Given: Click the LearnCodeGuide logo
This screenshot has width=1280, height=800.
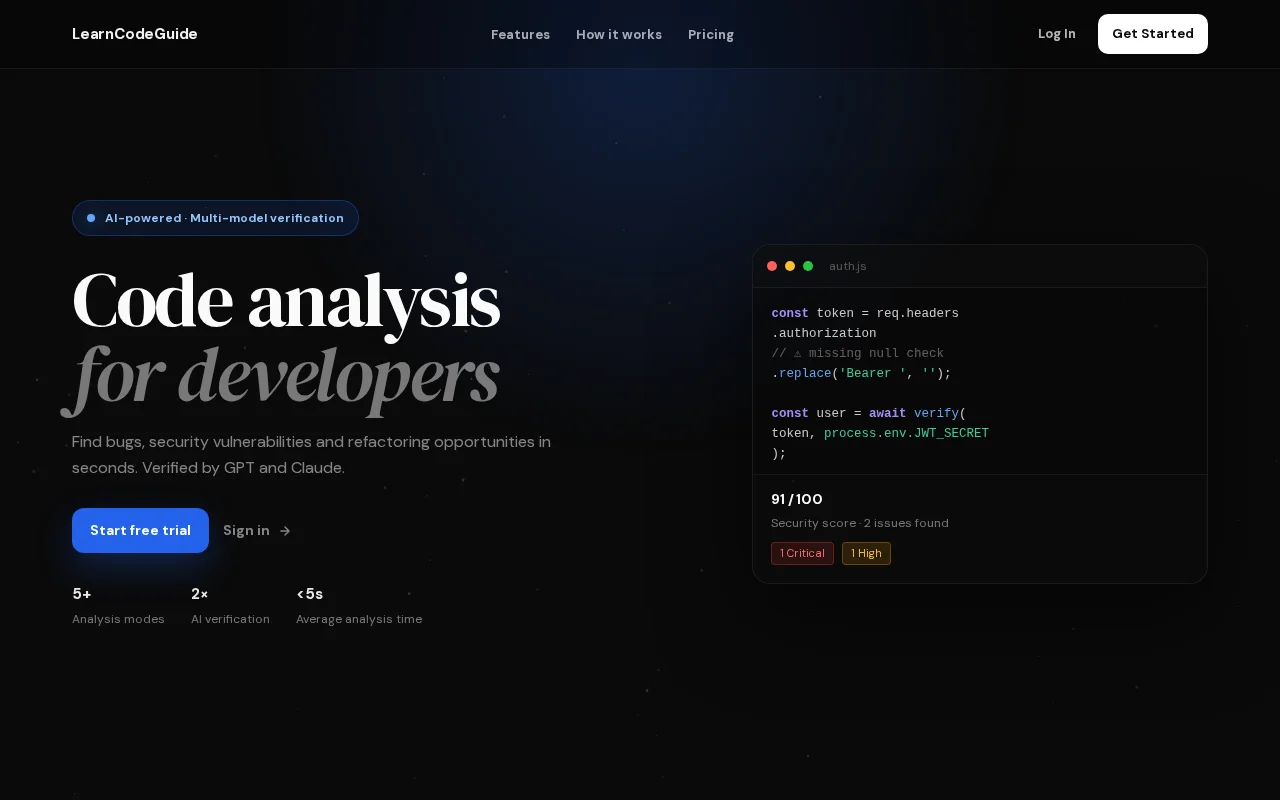Looking at the screenshot, I should (135, 34).
